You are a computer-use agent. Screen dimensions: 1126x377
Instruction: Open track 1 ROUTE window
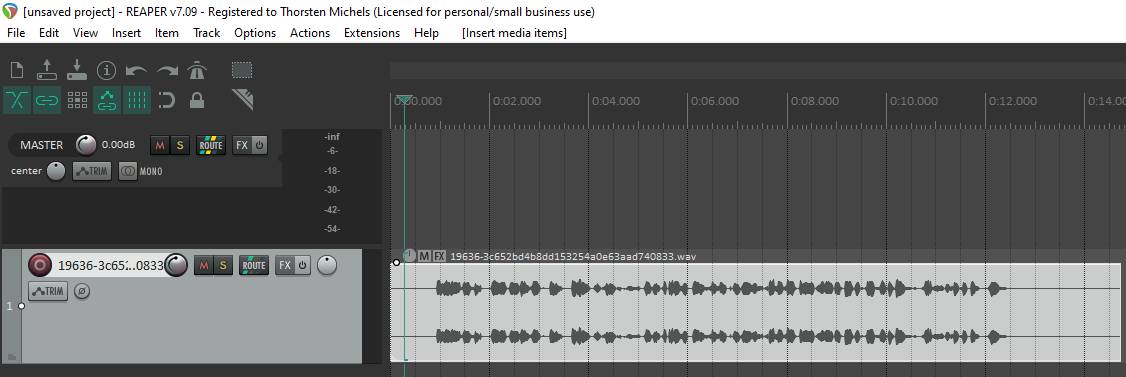click(254, 266)
